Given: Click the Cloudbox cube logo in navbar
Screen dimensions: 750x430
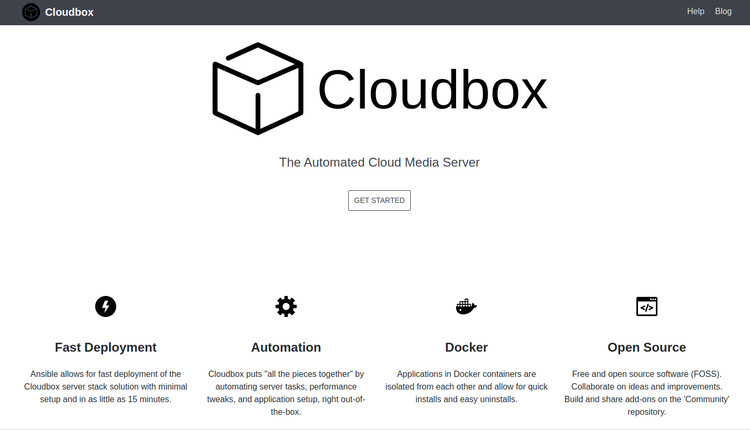Looking at the screenshot, I should coord(31,12).
